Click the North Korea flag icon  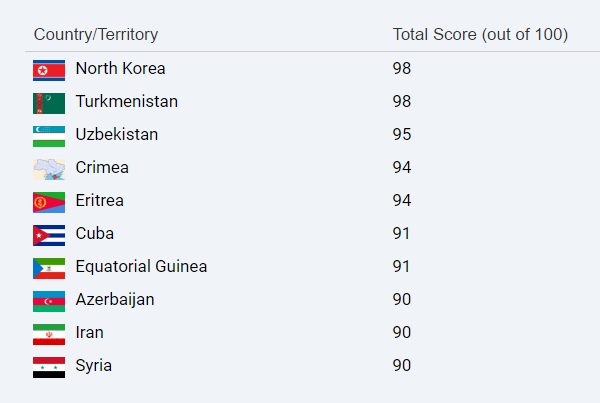49,70
